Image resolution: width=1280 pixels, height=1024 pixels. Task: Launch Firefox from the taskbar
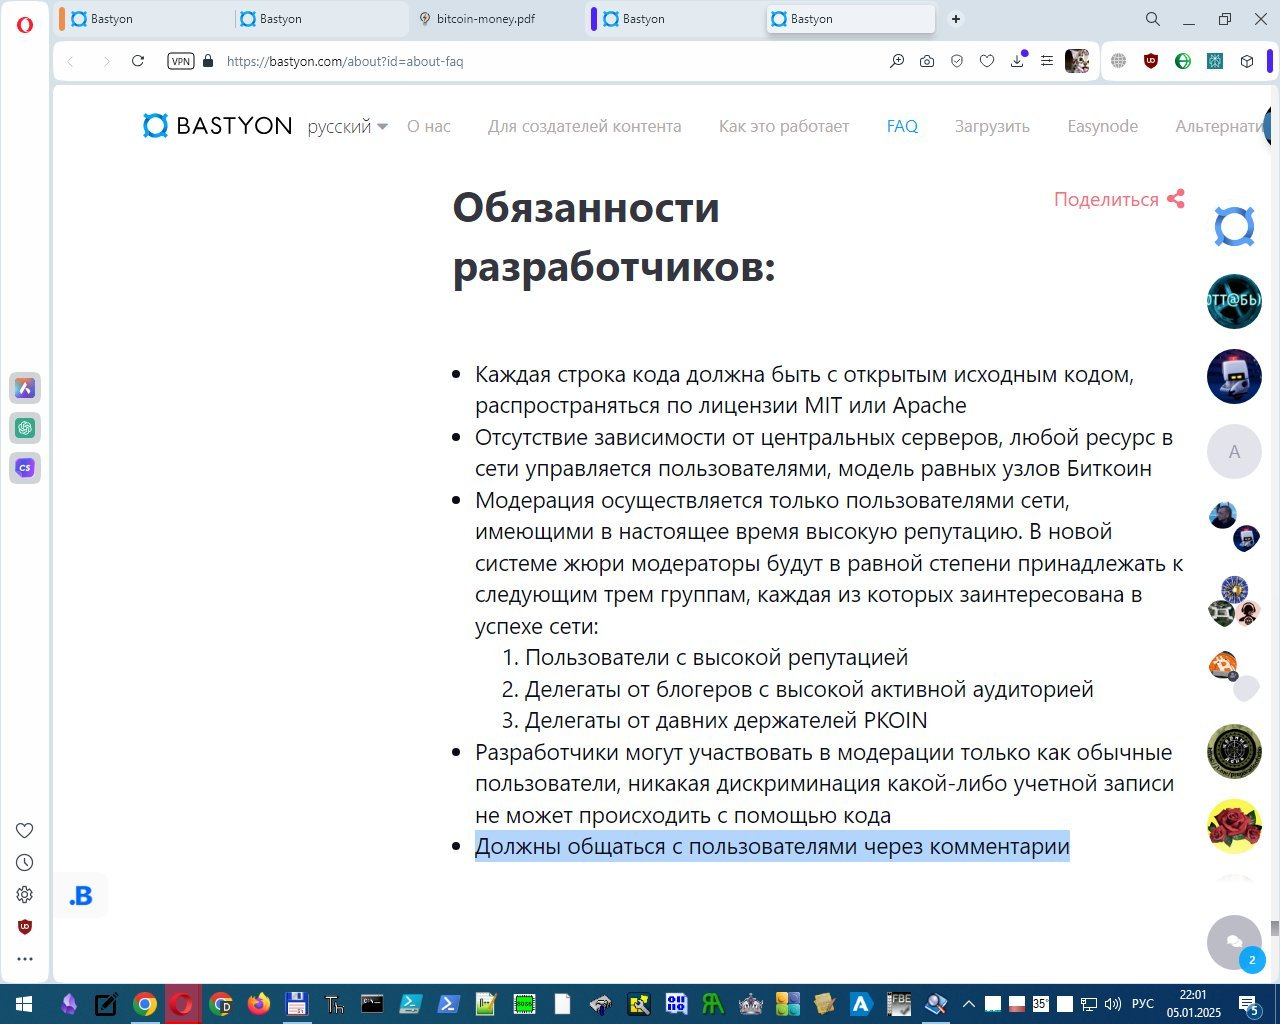259,1004
